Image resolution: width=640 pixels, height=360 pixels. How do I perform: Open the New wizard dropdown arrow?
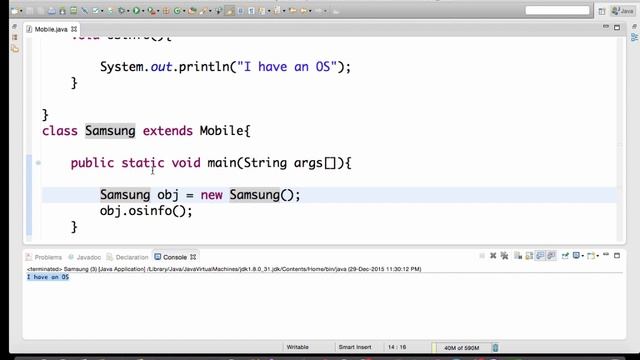tap(21, 11)
